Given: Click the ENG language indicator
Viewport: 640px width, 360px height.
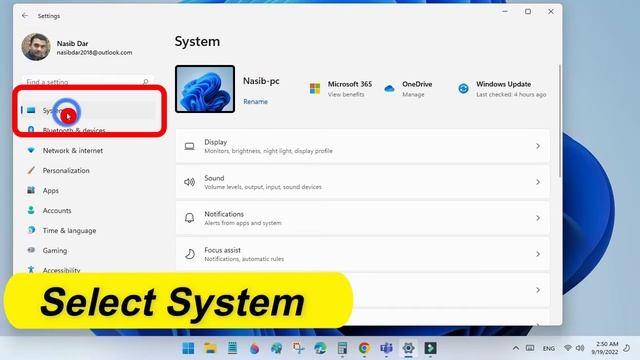Looking at the screenshot, I should tap(549, 349).
